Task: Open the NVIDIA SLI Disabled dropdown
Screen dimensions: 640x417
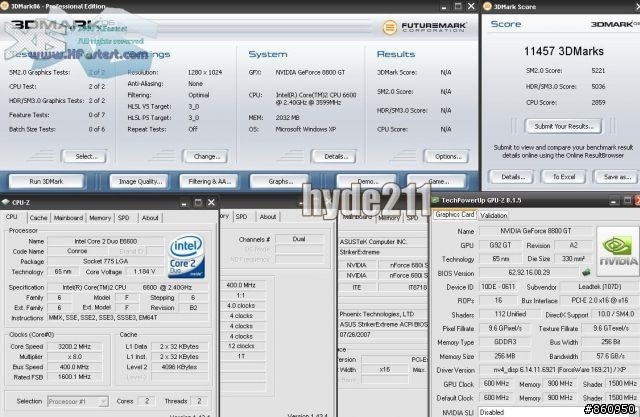Action: coord(558,412)
